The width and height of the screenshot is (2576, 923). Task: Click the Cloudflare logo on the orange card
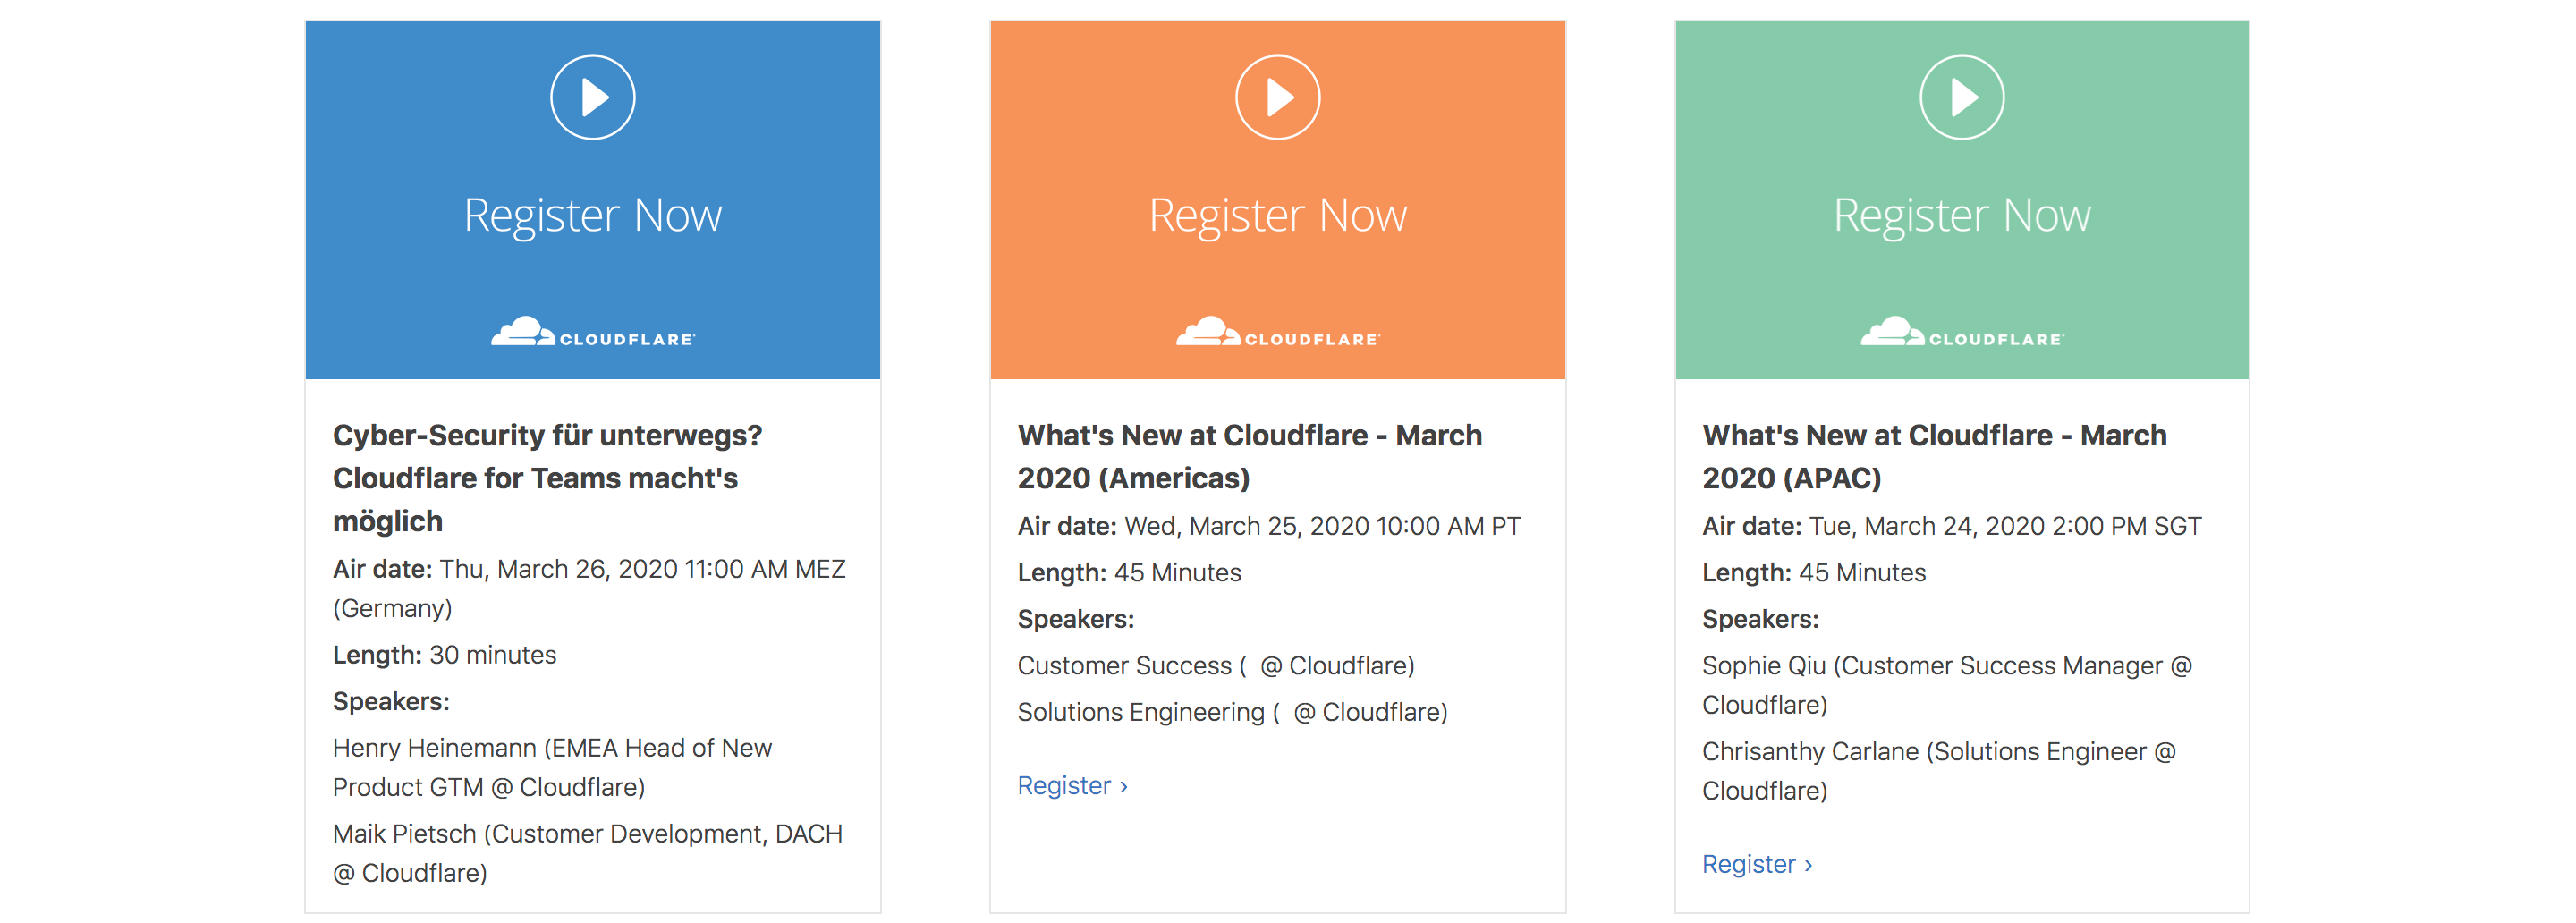tap(1278, 332)
